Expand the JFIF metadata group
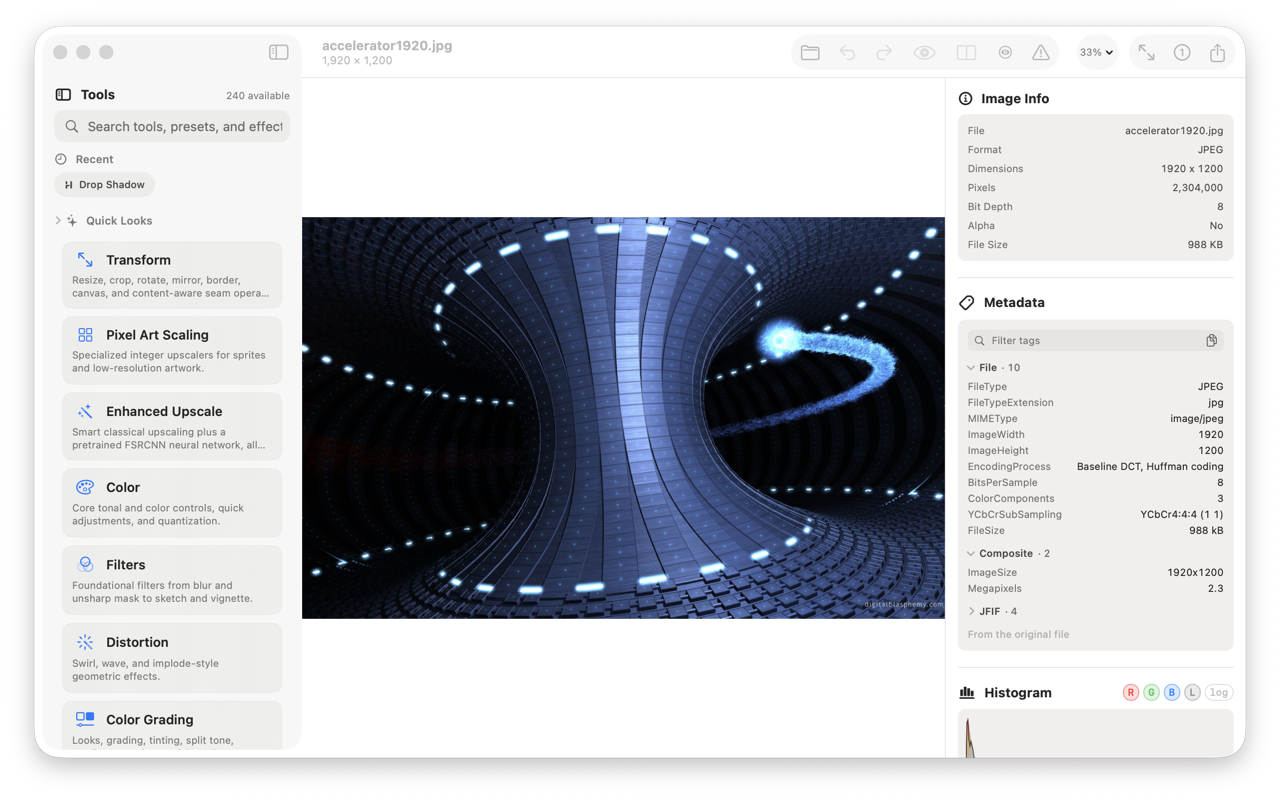1280x800 pixels. [971, 612]
